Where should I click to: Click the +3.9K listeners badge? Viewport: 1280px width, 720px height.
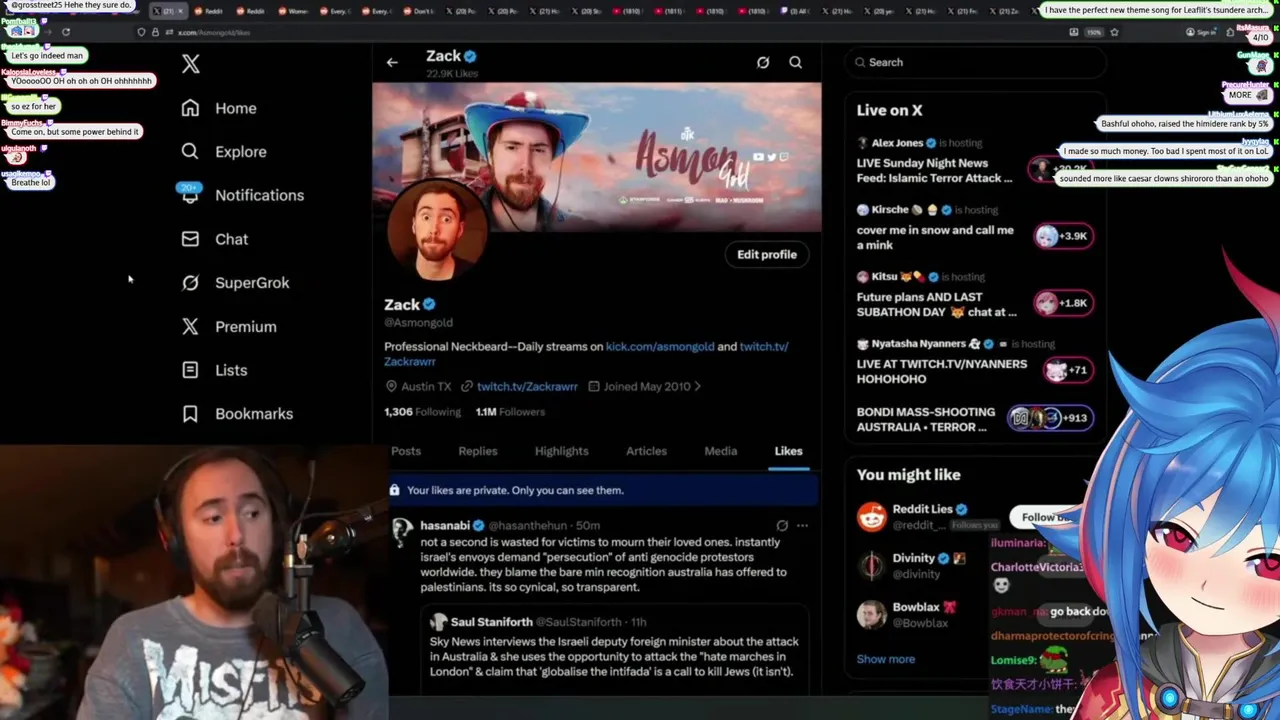tap(1063, 236)
